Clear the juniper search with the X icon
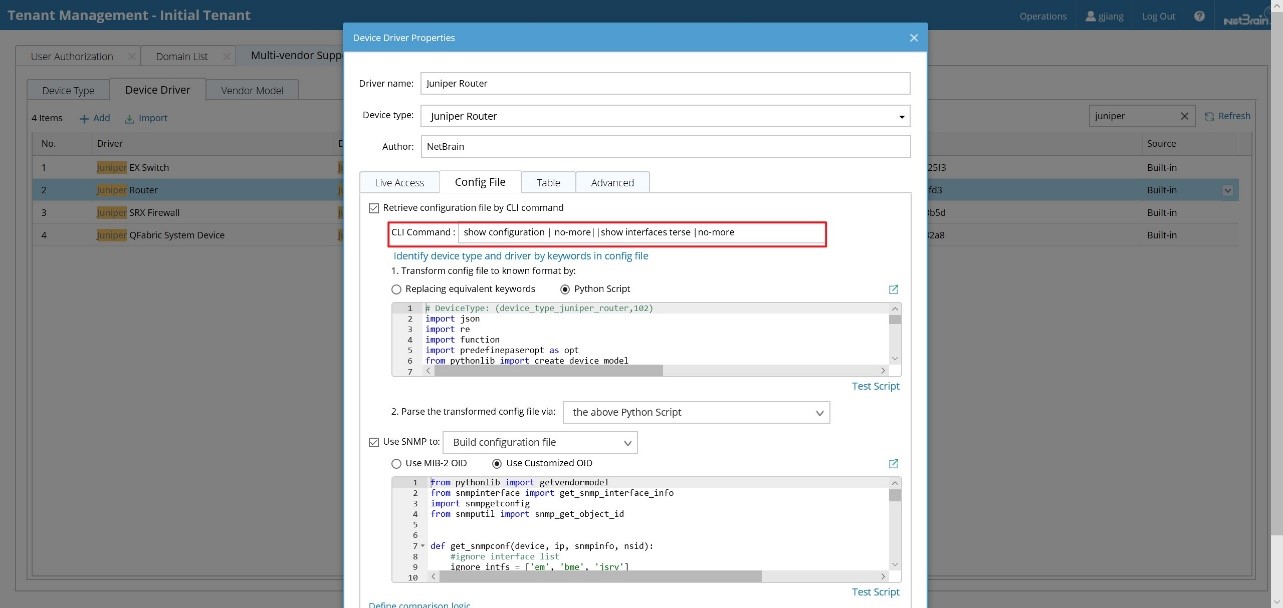 1185,116
